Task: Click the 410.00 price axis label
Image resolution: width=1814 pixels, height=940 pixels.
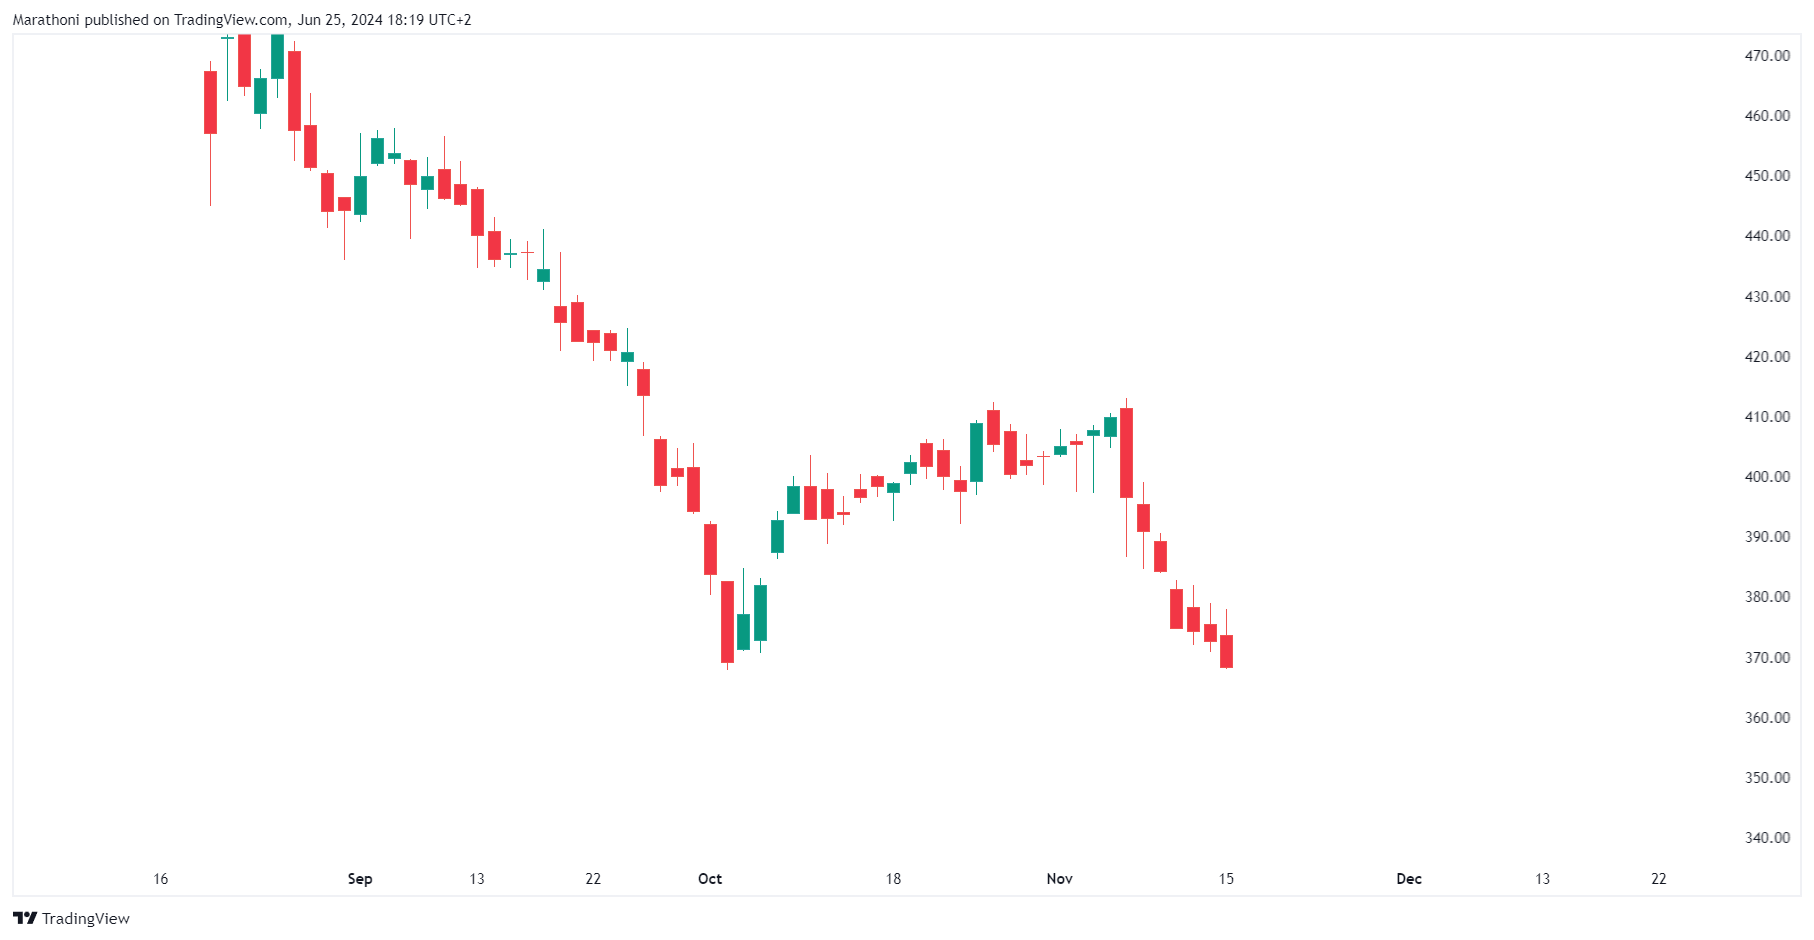Action: [x=1767, y=417]
